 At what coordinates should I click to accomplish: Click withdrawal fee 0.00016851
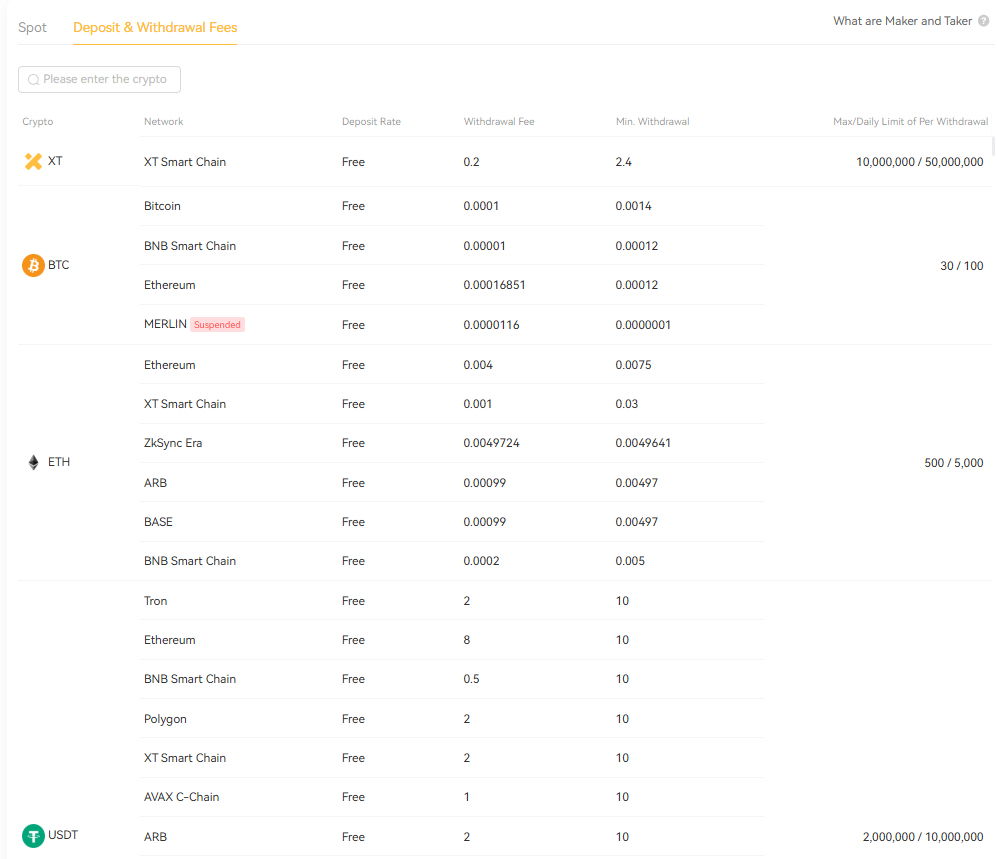click(495, 285)
